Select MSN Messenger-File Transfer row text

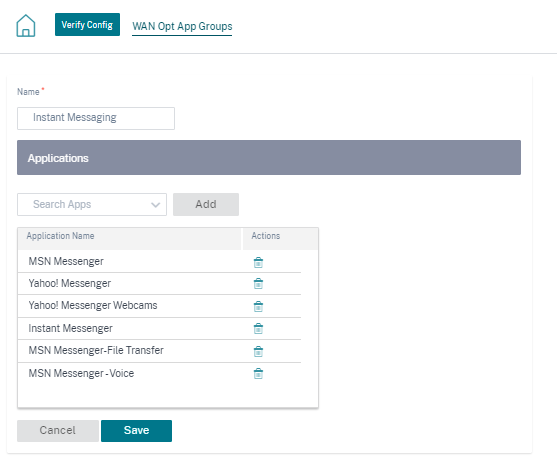pyautogui.click(x=96, y=351)
